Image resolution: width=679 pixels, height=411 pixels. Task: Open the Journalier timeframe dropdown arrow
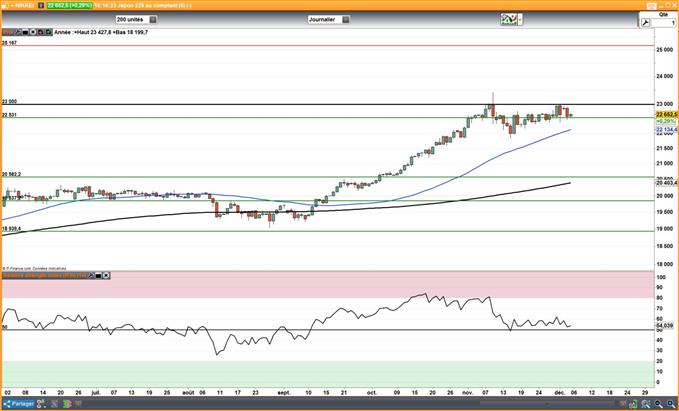[345, 19]
